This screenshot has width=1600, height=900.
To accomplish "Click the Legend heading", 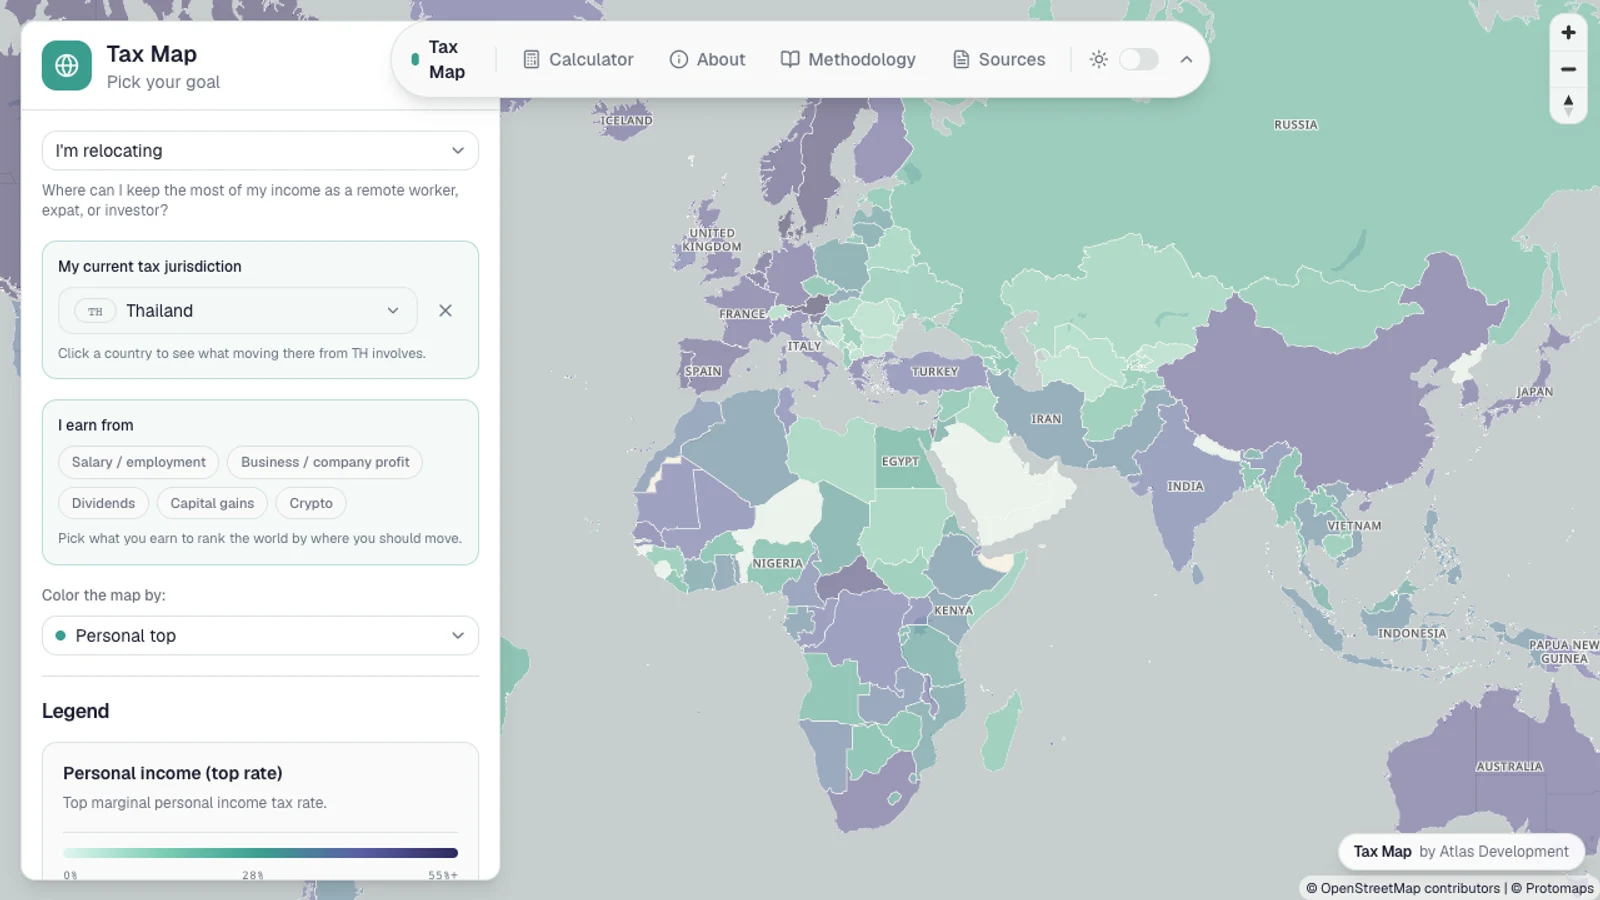I will pyautogui.click(x=75, y=711).
